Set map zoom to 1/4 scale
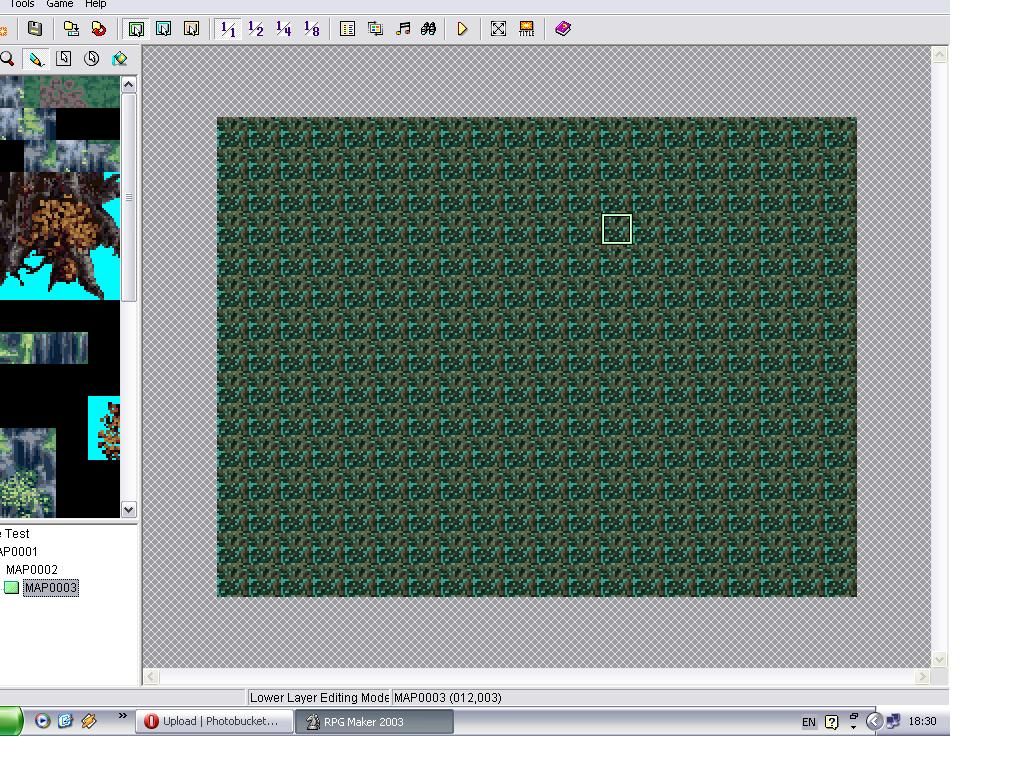1024x768 pixels. [284, 29]
